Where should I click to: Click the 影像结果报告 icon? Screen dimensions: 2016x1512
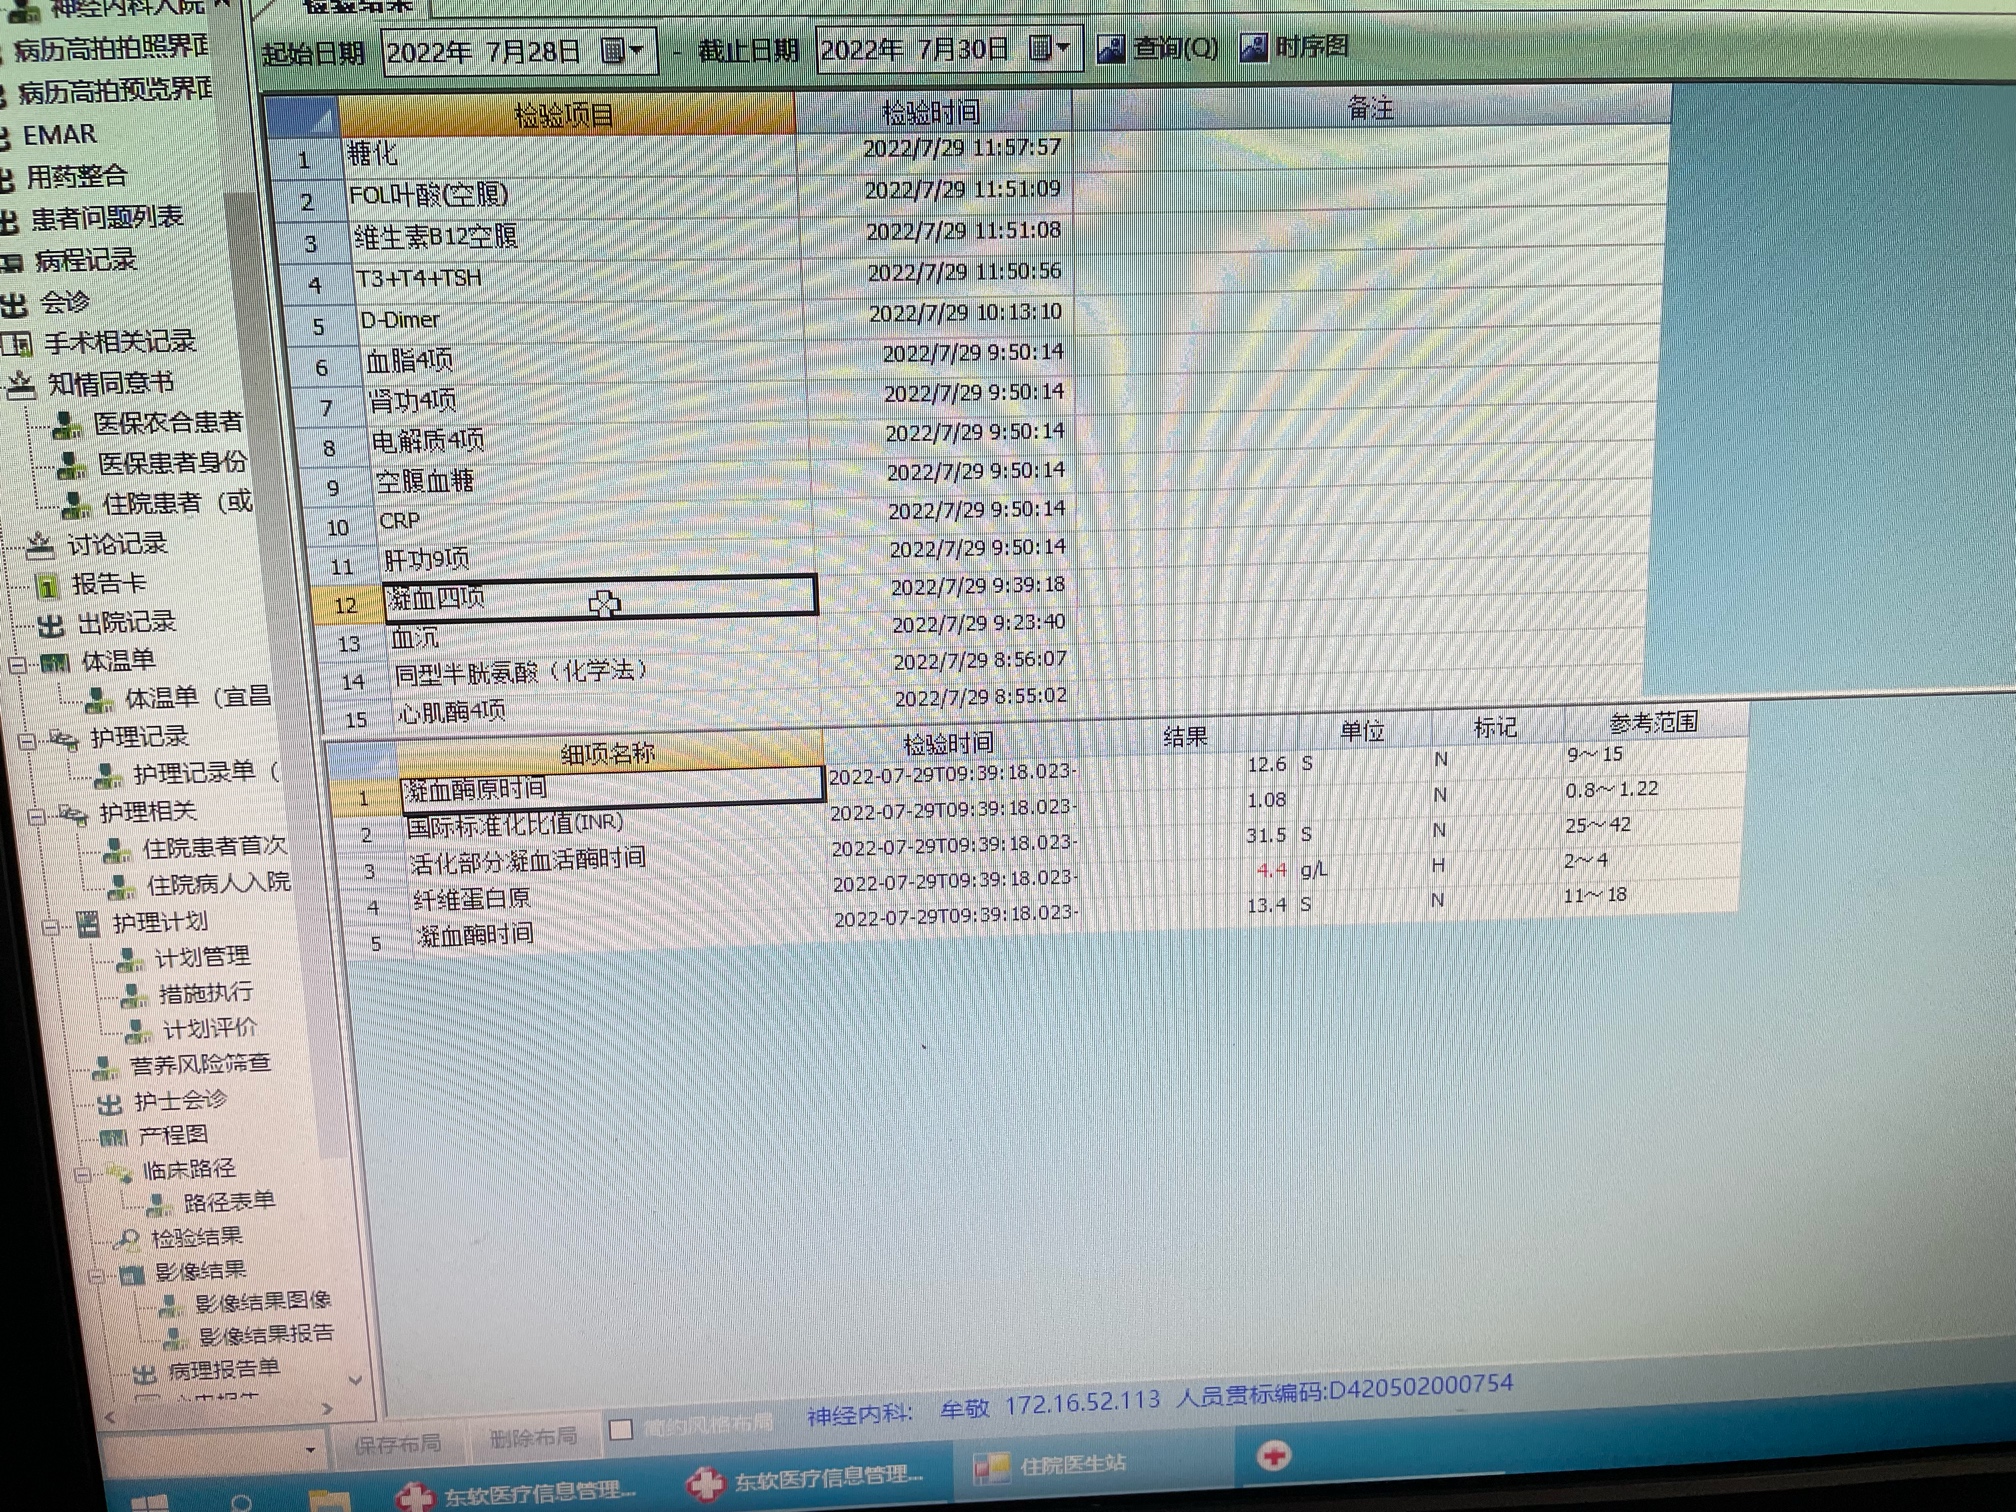(176, 1337)
